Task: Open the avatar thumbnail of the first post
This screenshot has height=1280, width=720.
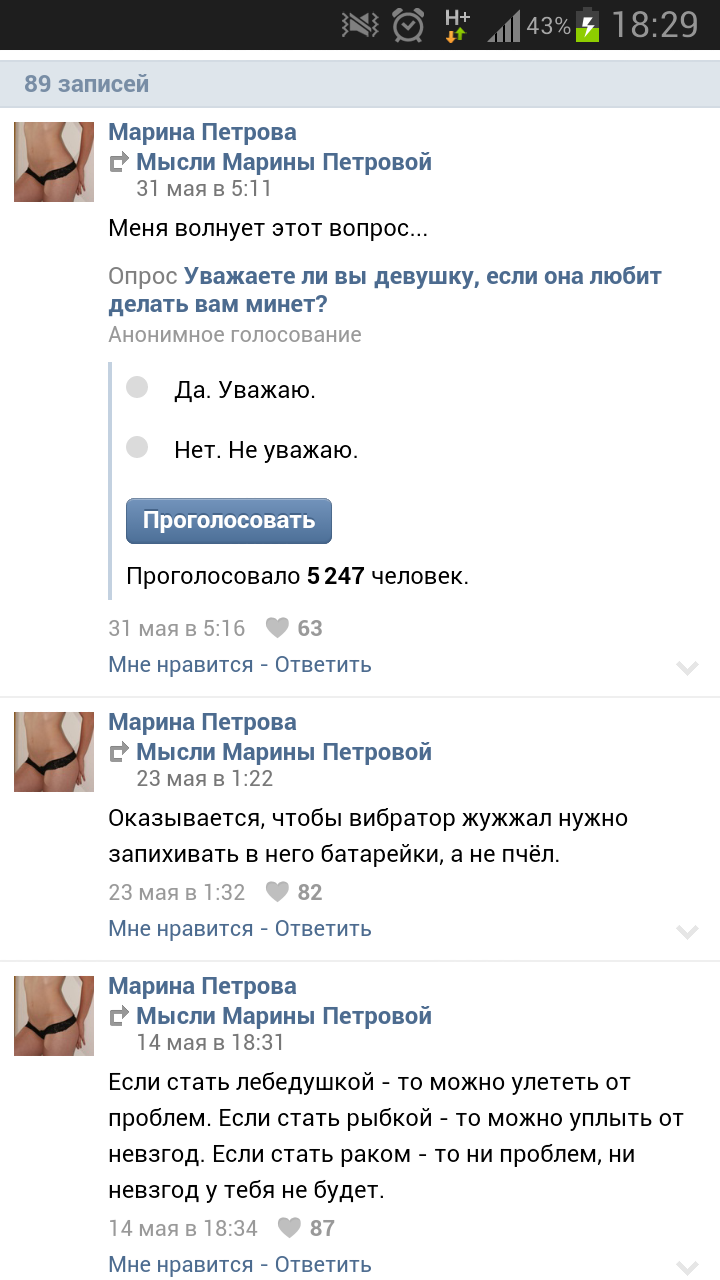Action: 54,162
